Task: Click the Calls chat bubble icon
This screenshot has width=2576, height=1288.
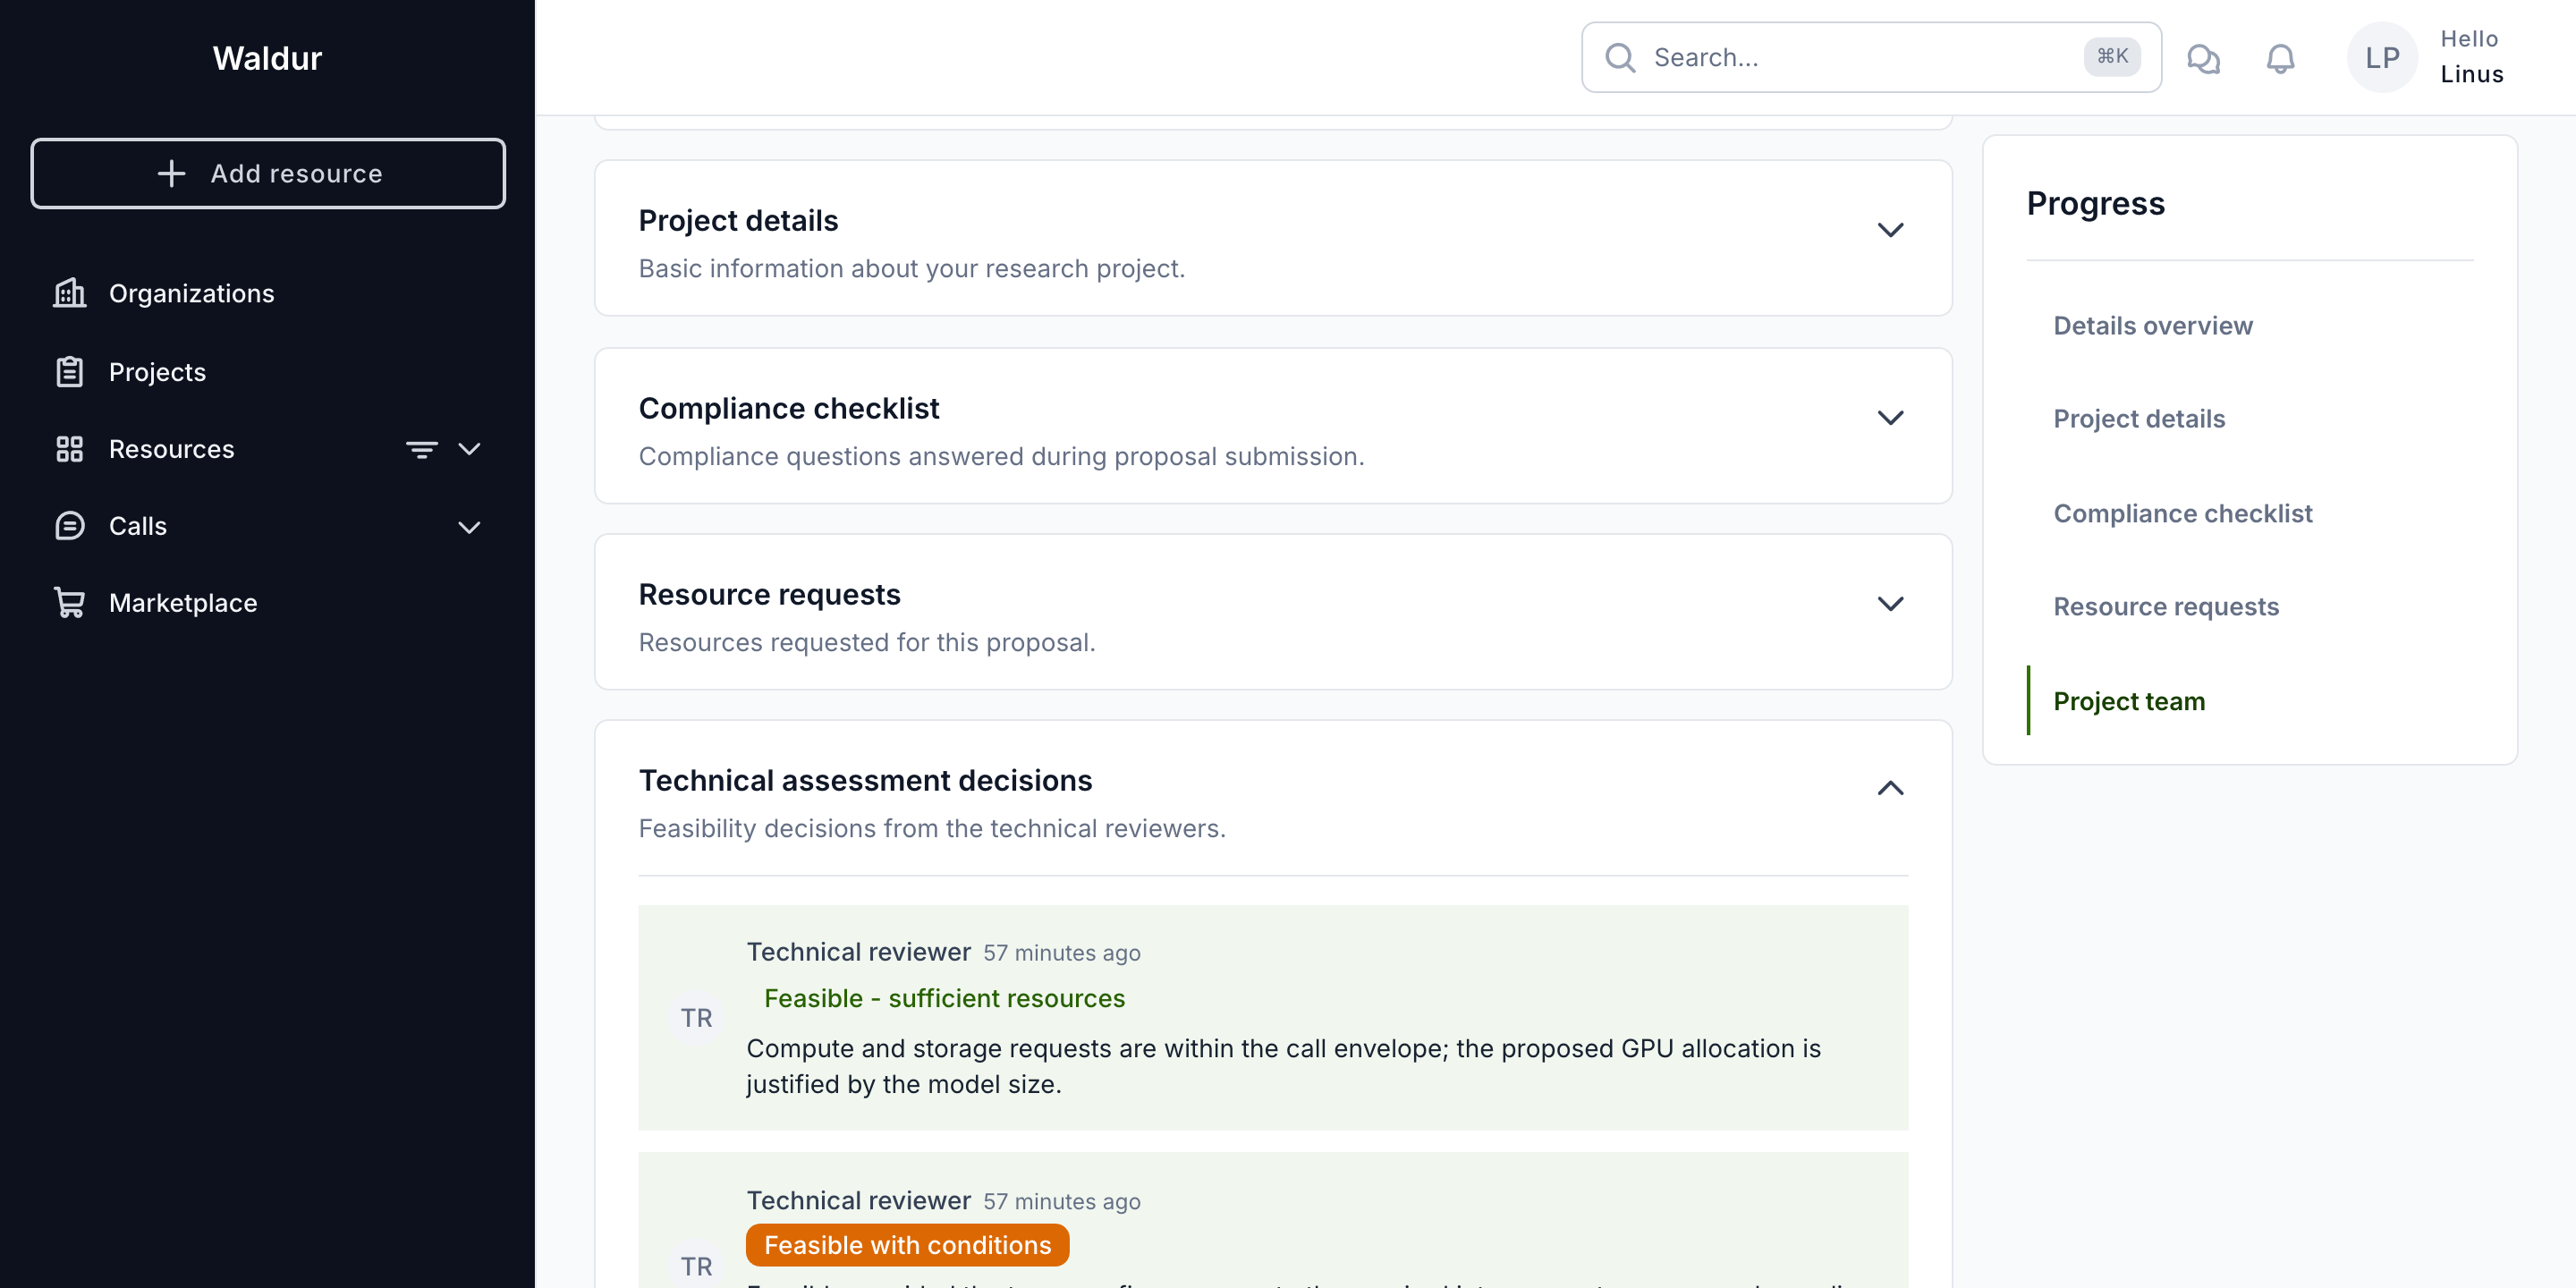Action: point(69,526)
